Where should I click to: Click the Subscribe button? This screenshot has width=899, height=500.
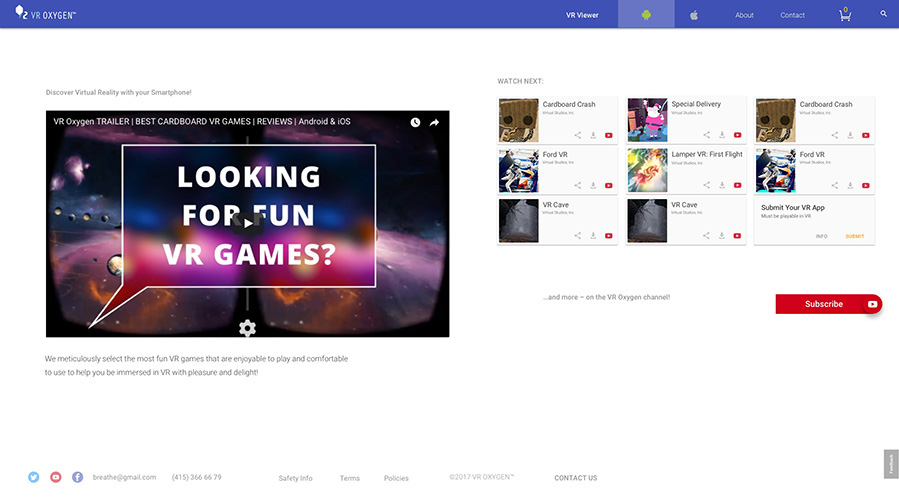point(828,304)
